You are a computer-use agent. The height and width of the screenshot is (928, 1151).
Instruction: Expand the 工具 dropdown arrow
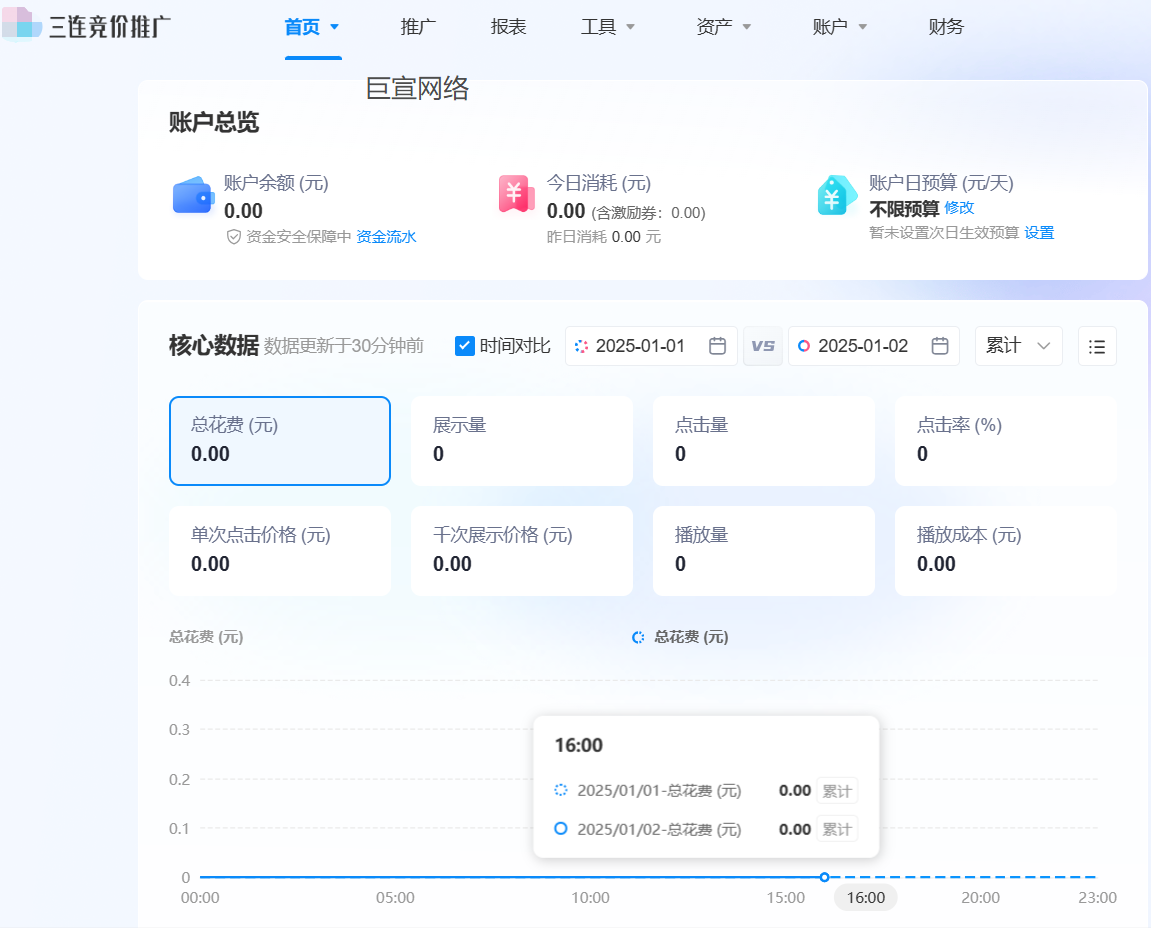click(630, 27)
